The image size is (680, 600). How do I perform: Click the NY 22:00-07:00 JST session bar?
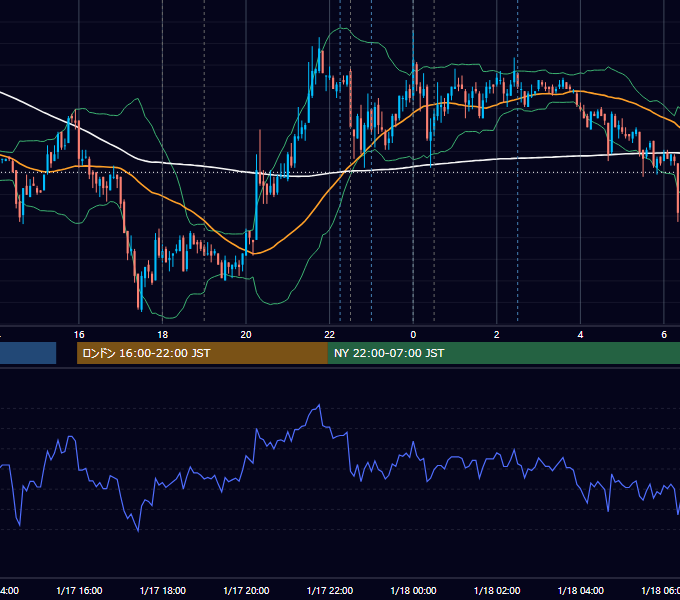(x=503, y=353)
